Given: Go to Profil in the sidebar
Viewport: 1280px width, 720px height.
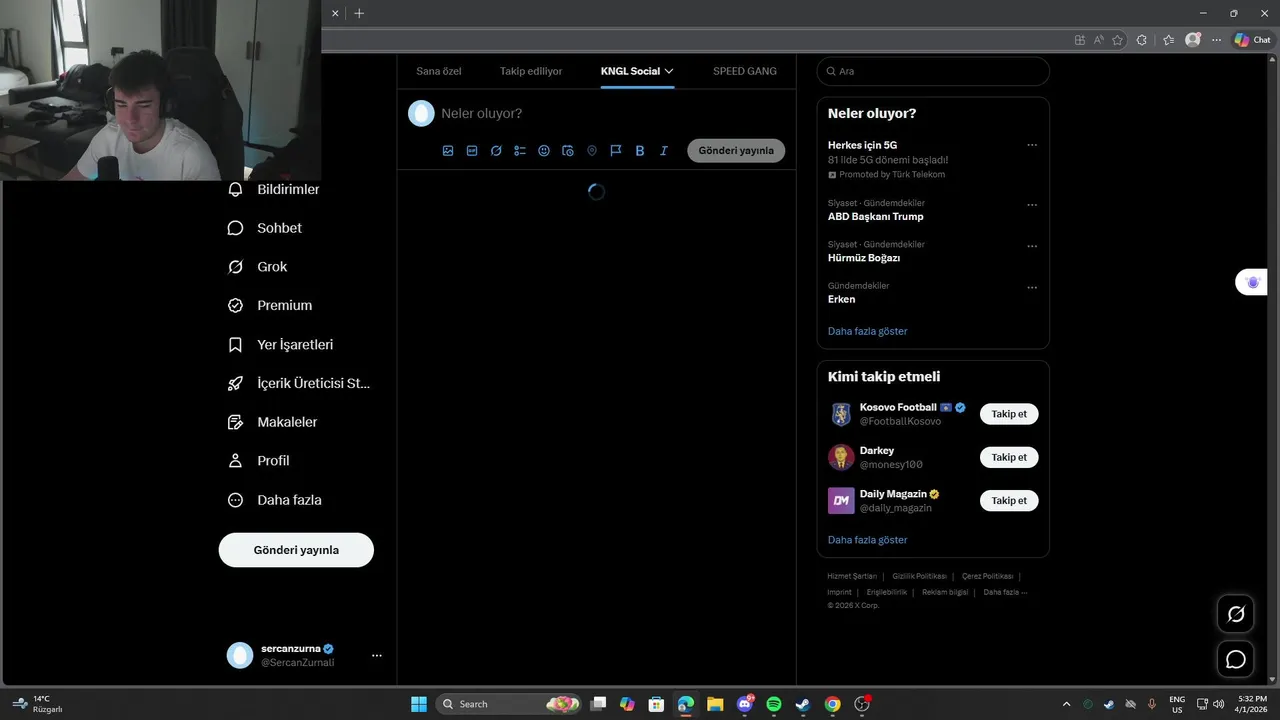Looking at the screenshot, I should [x=260, y=461].
